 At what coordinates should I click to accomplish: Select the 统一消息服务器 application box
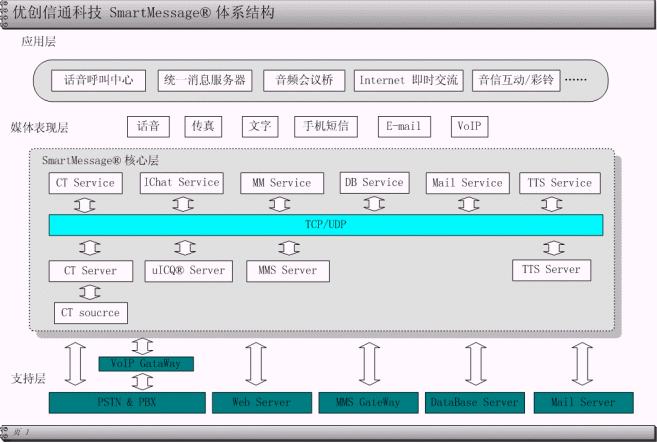pos(205,80)
